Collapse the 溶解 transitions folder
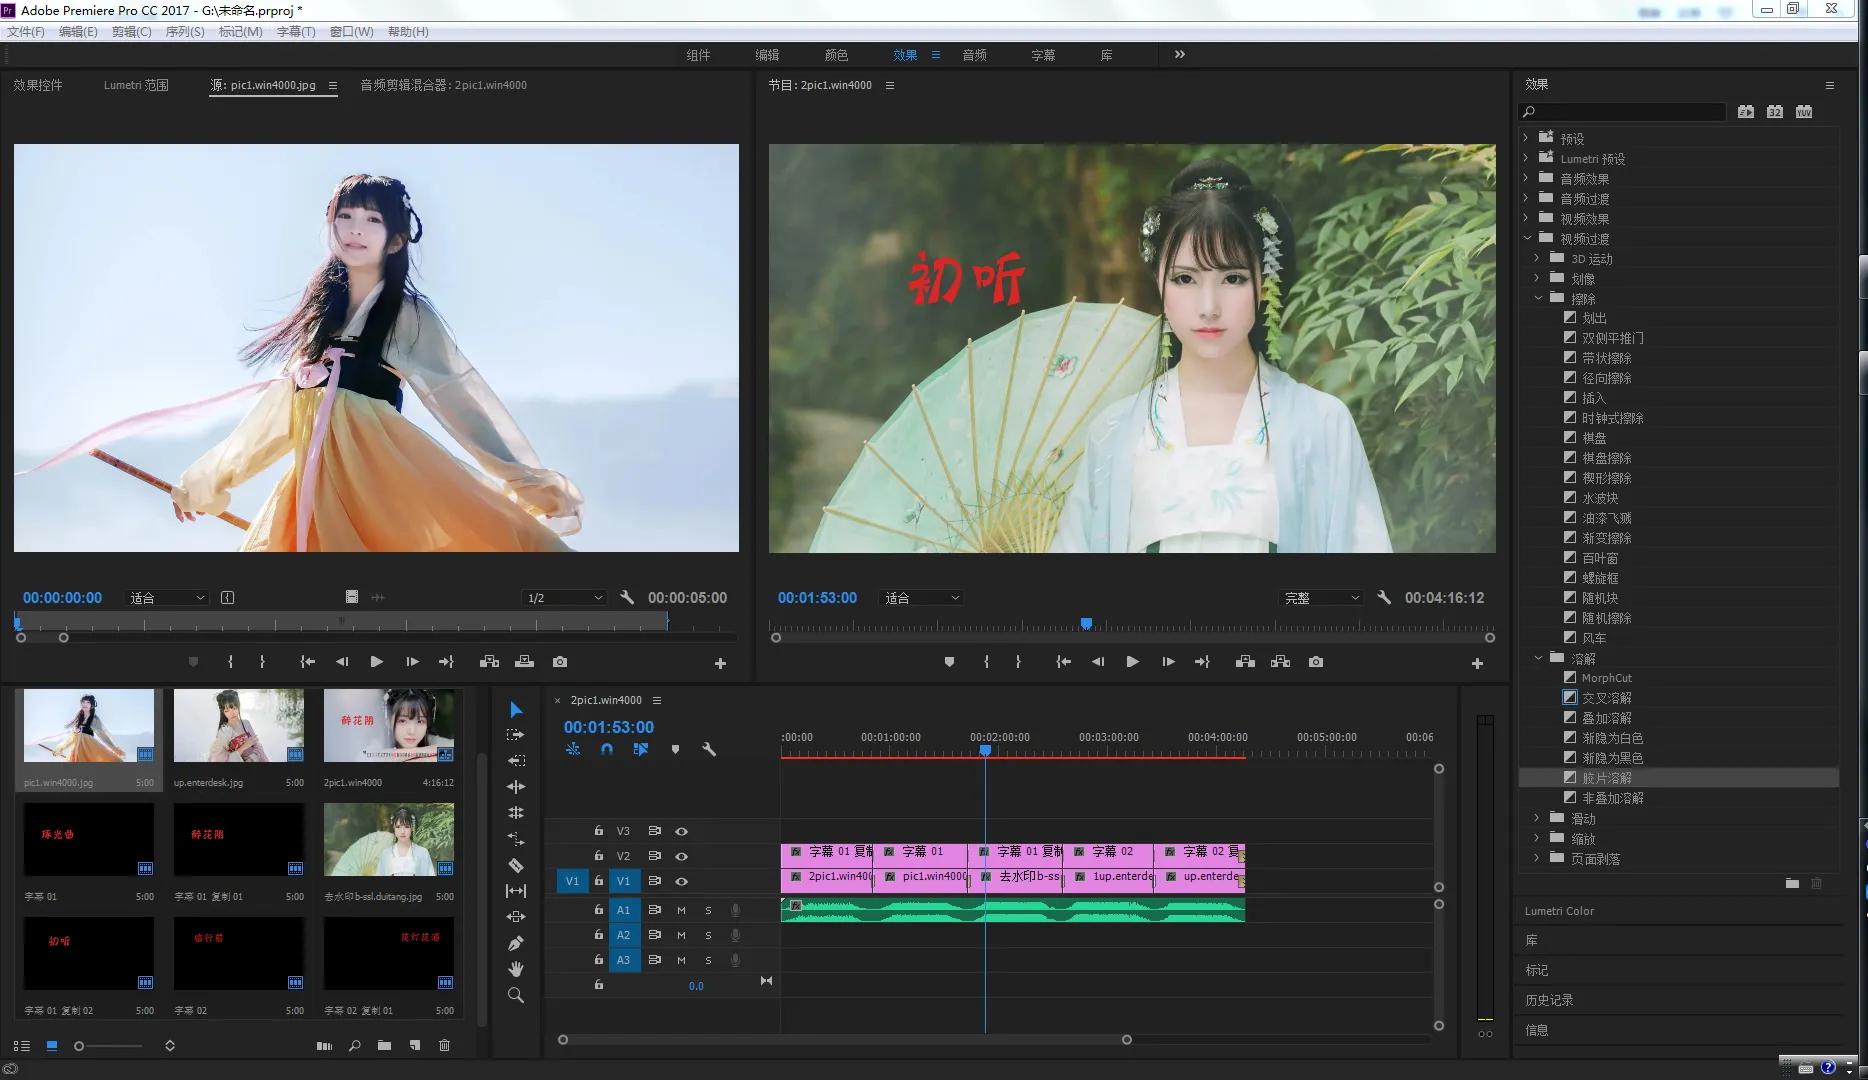 [1538, 658]
